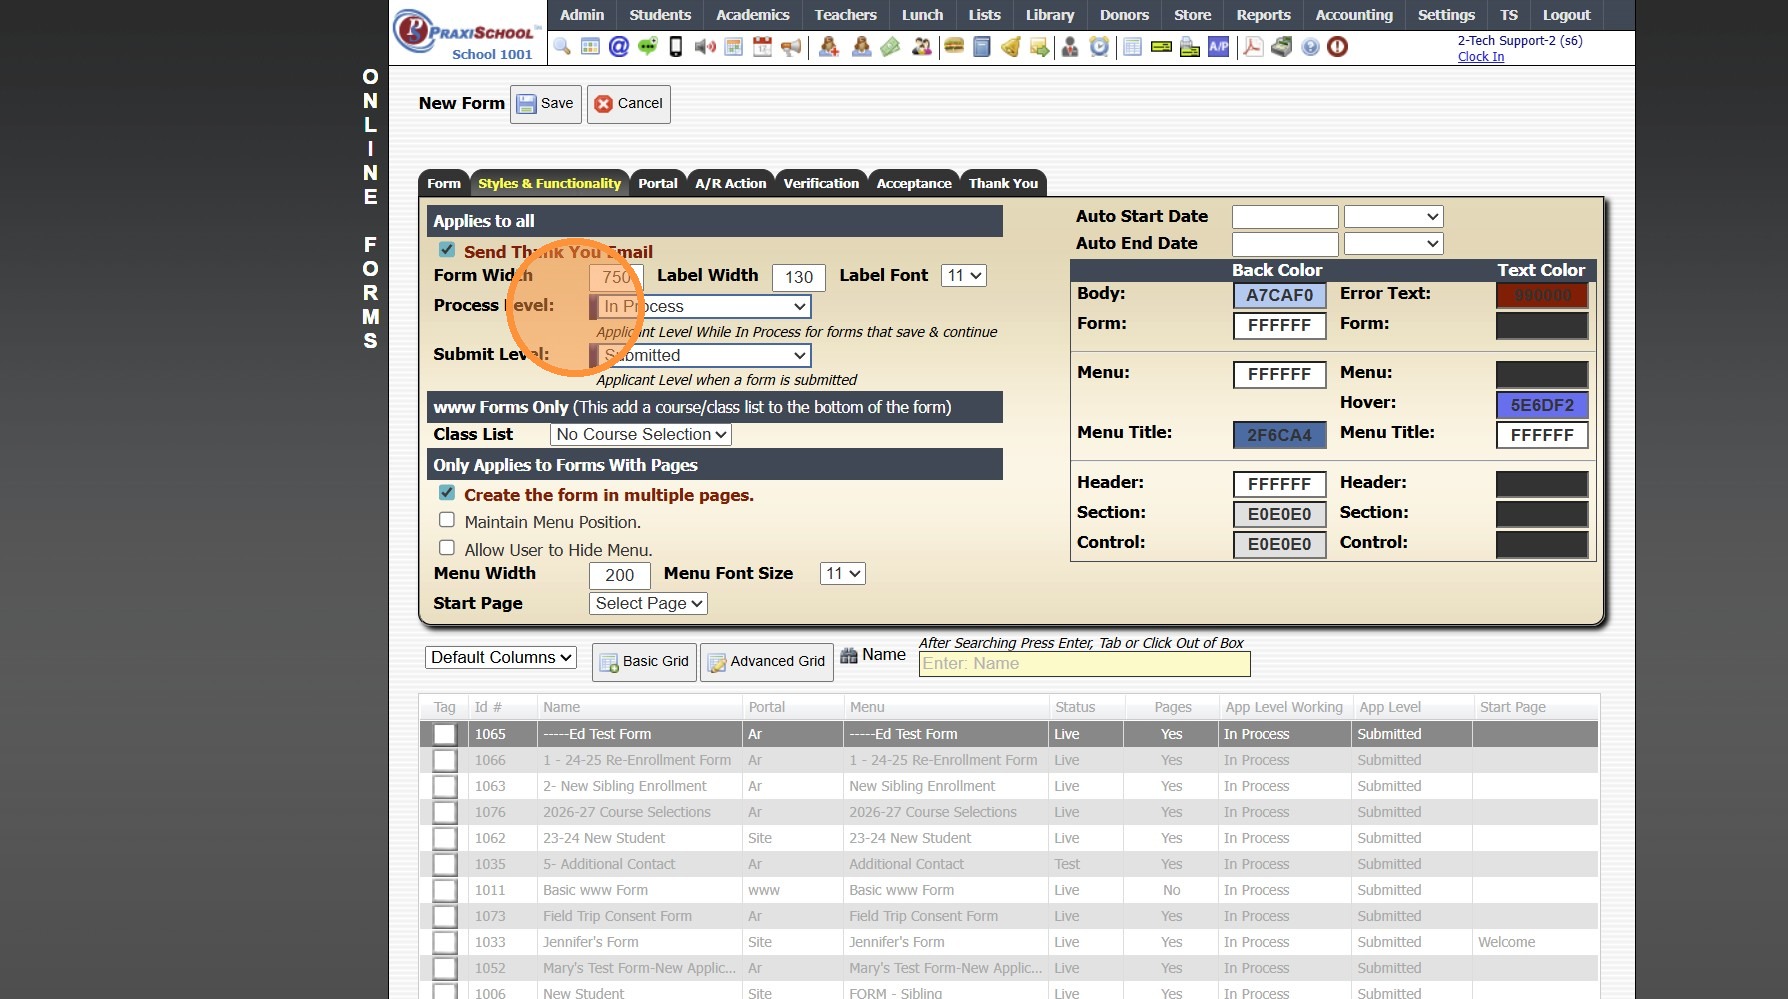The image size is (1788, 999).
Task: Click the red exclamation alert icon
Action: click(1337, 46)
